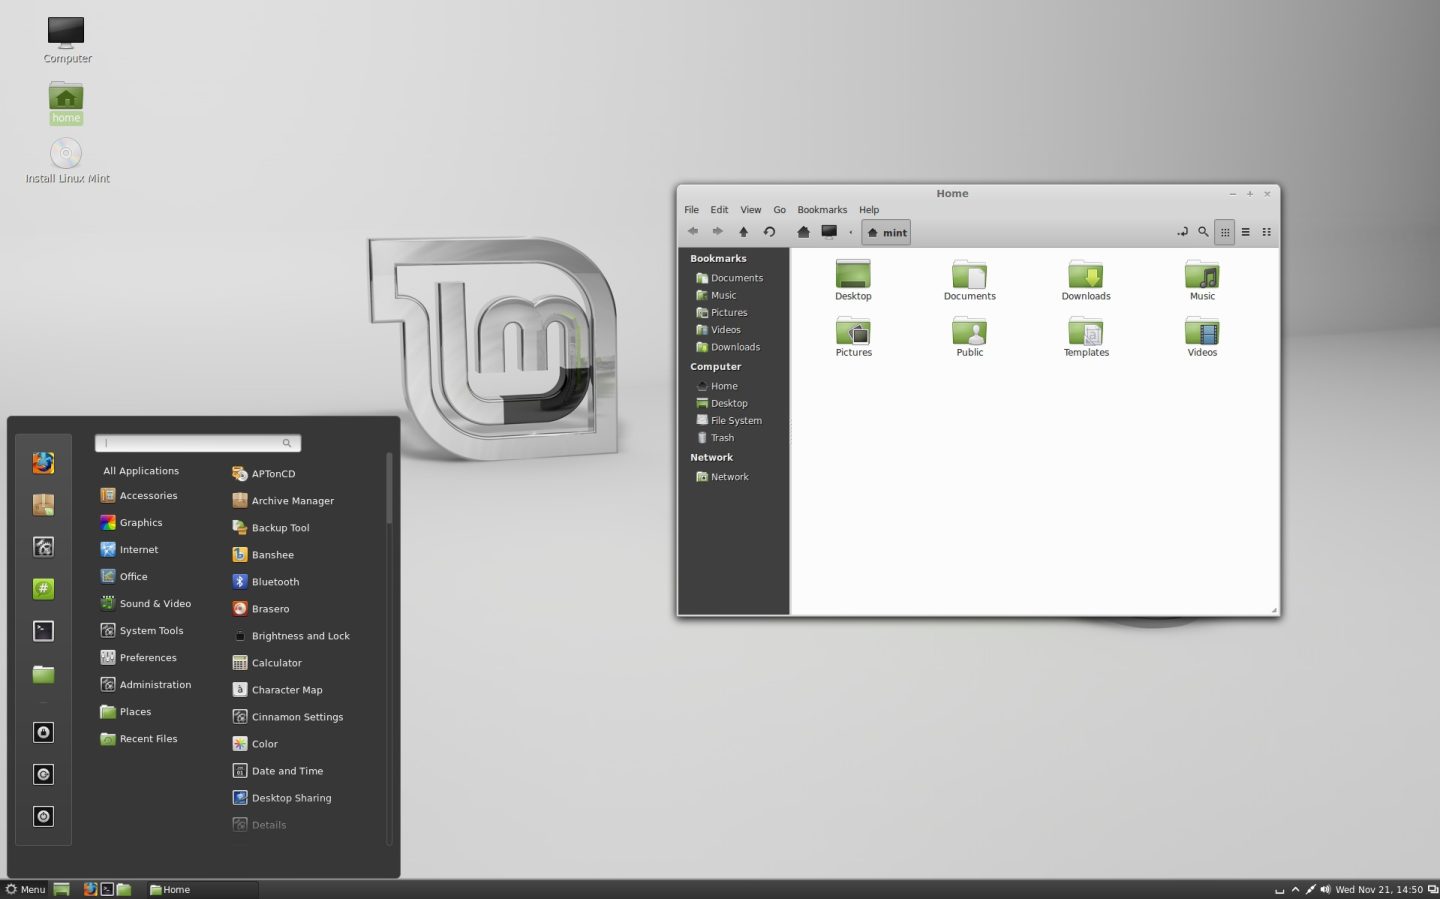Open the Sound & Video category
This screenshot has height=899, width=1440.
click(x=155, y=603)
